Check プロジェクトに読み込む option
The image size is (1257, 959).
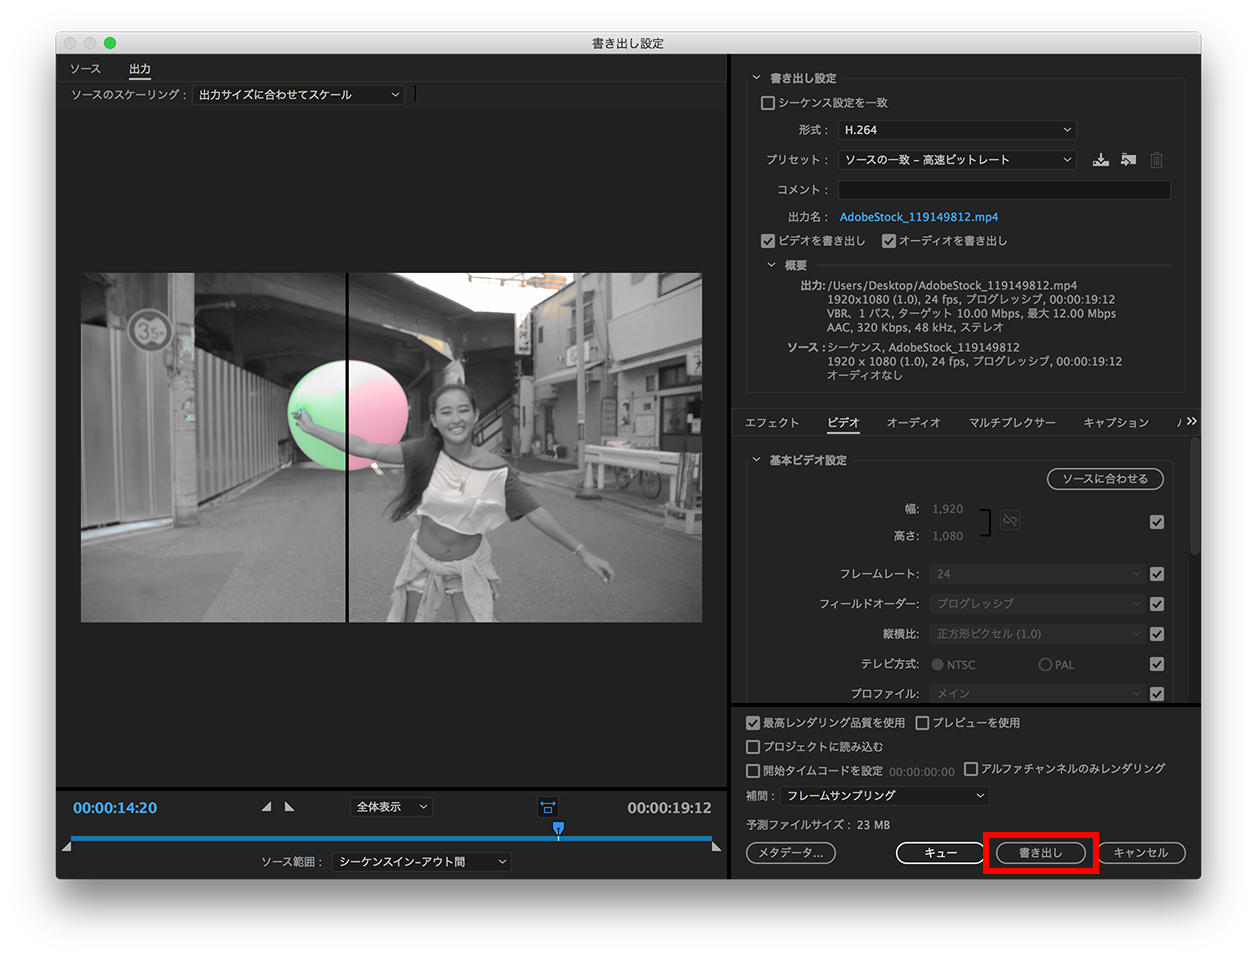[x=753, y=747]
